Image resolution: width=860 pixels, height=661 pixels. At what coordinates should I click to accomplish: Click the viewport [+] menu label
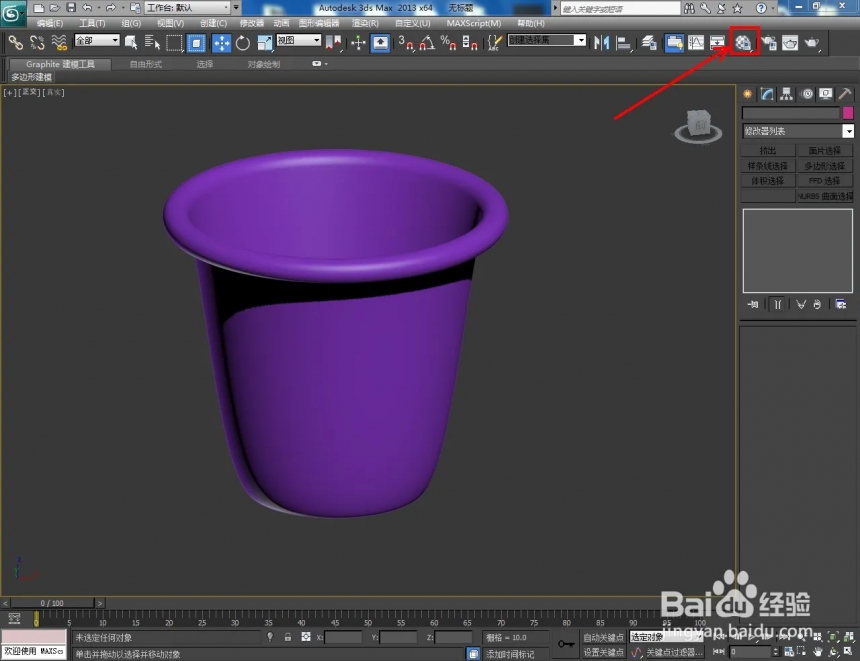pos(9,92)
